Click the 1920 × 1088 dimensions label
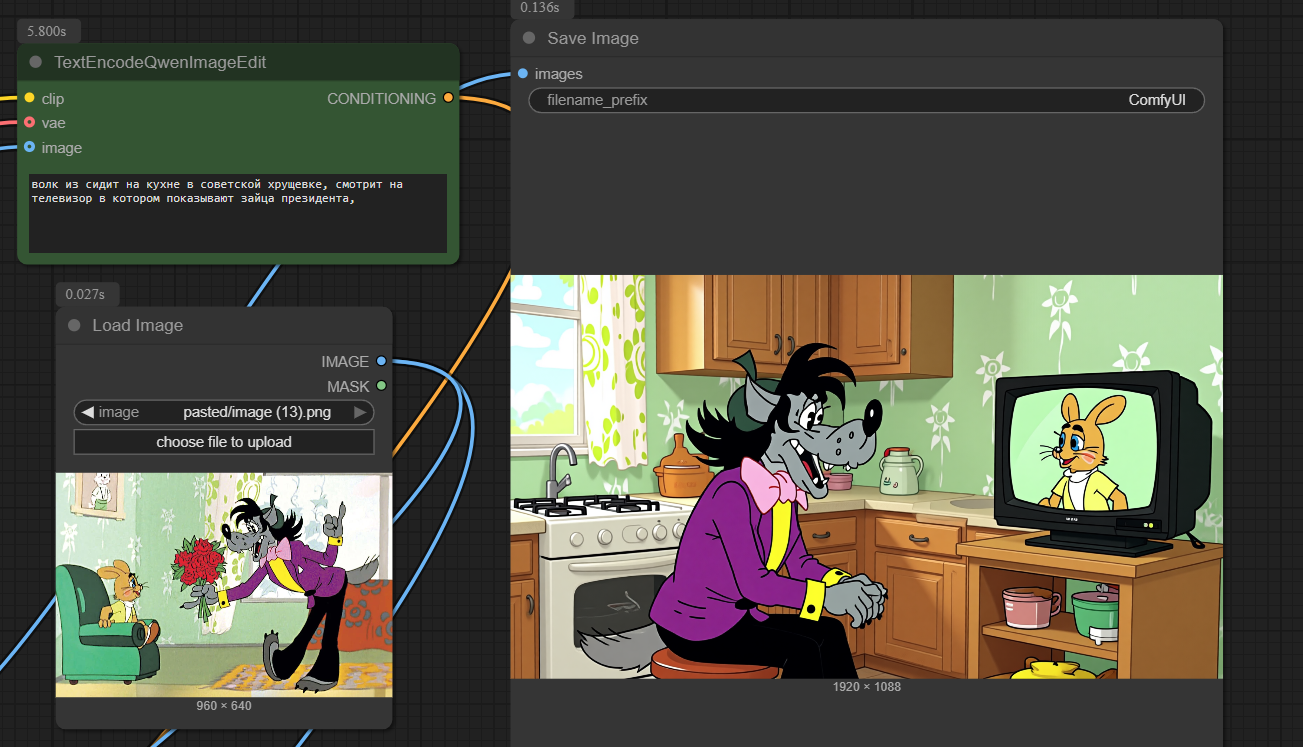The height and width of the screenshot is (747, 1303). point(867,687)
